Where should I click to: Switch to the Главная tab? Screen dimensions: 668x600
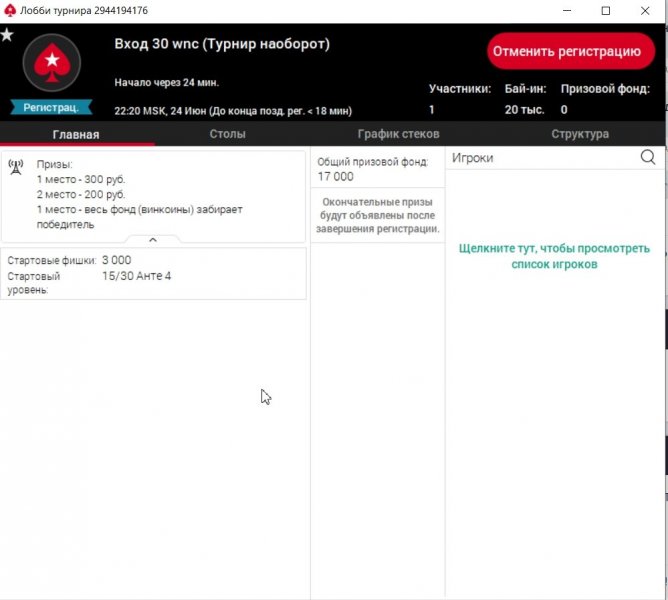point(76,134)
